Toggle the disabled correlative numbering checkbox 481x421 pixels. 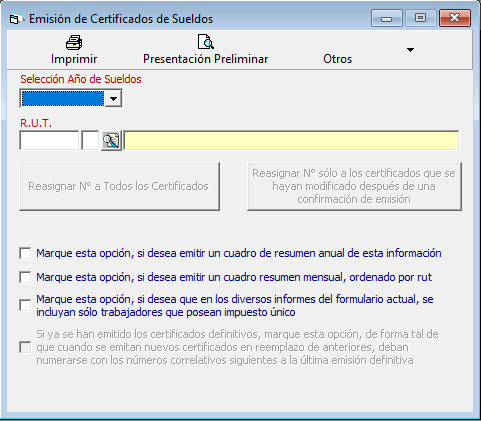point(25,347)
